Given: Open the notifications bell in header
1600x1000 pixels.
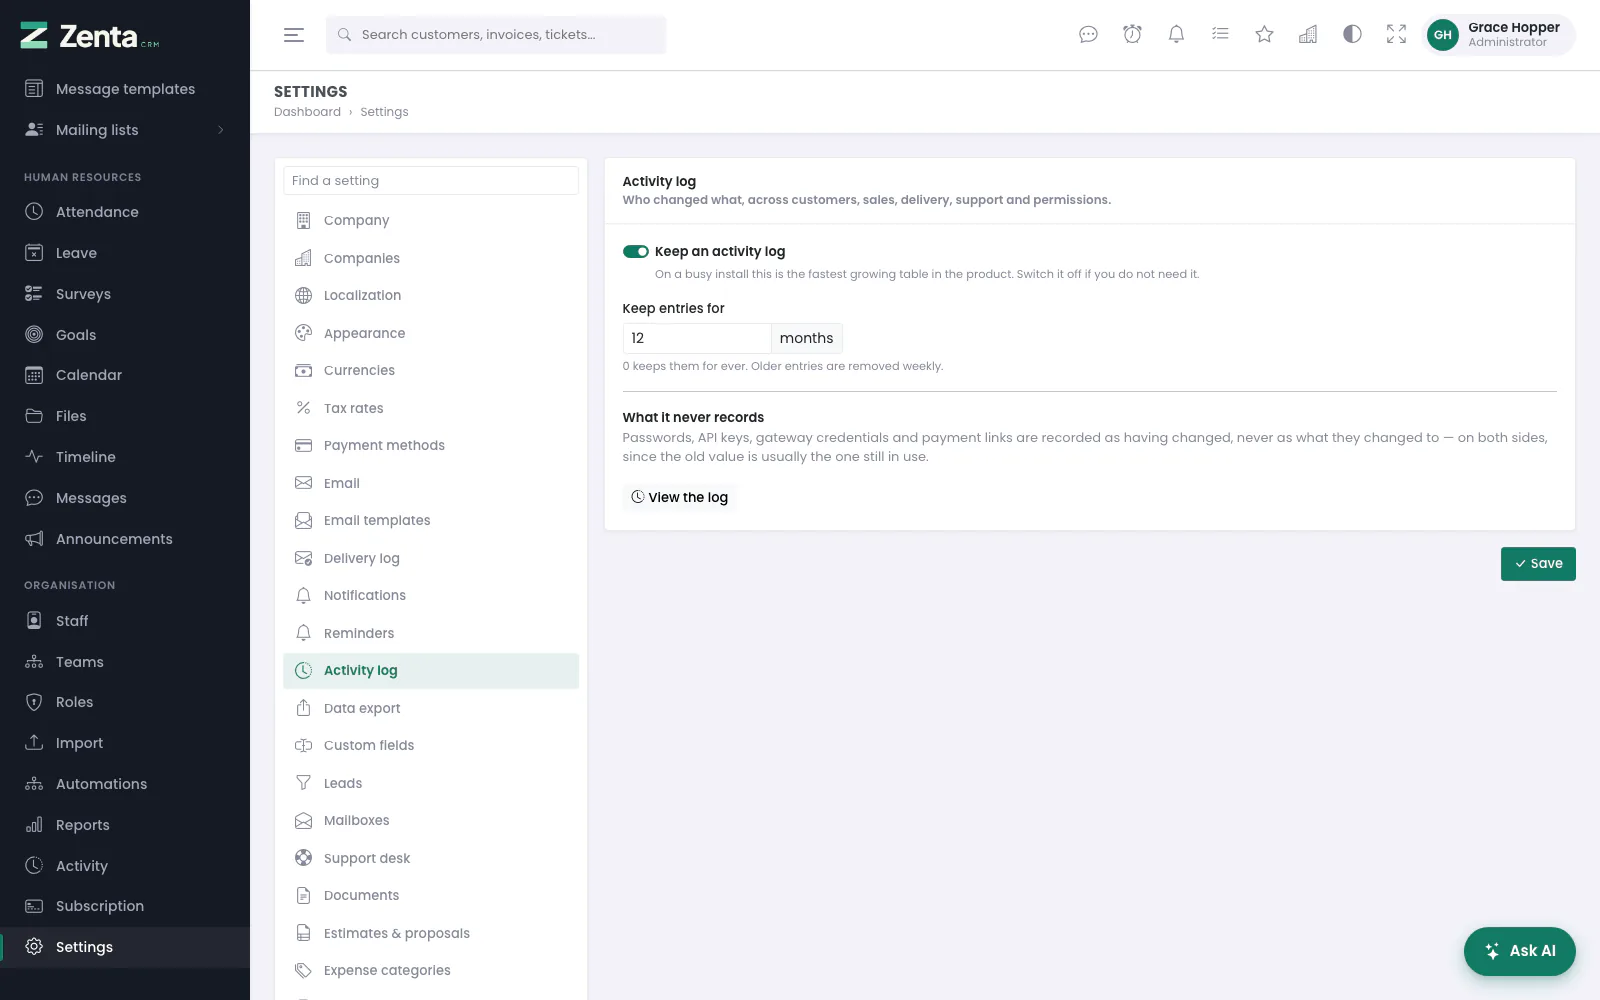Looking at the screenshot, I should coord(1176,35).
